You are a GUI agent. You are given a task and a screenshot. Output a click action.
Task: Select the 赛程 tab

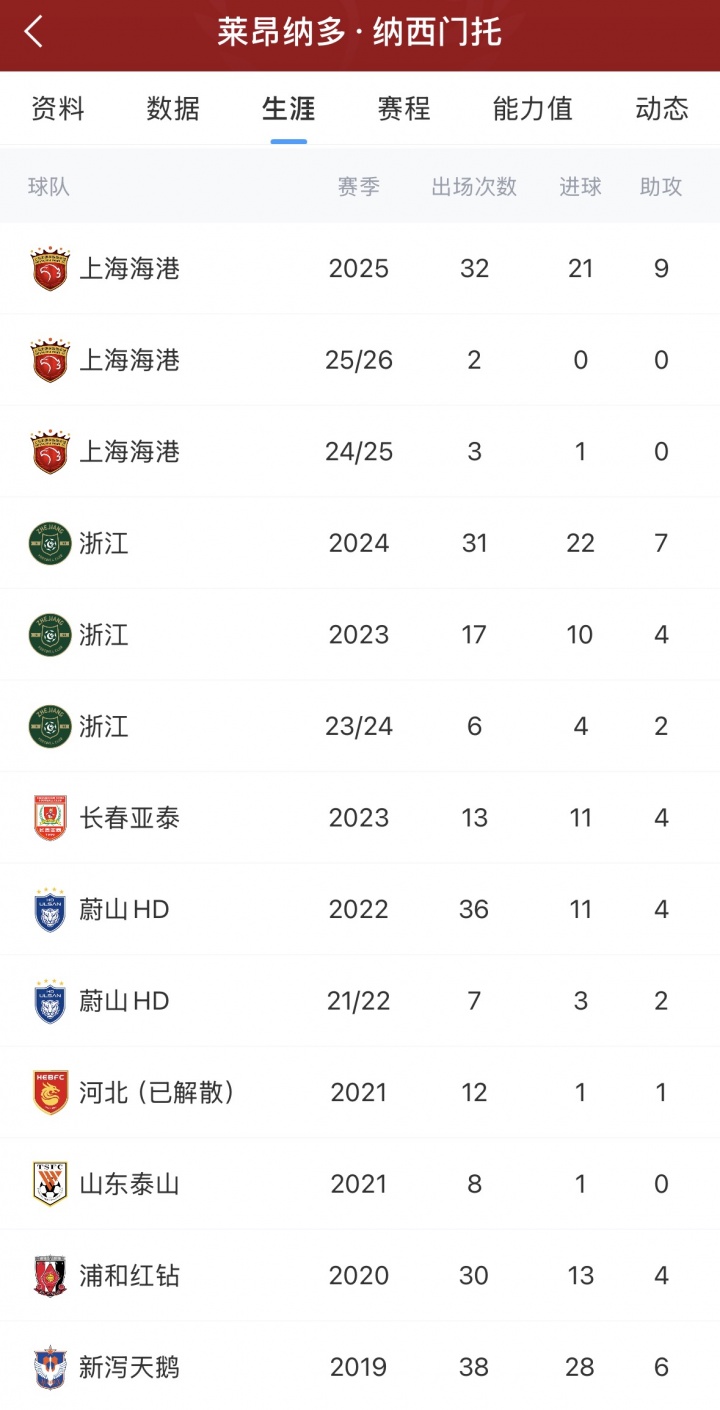404,108
